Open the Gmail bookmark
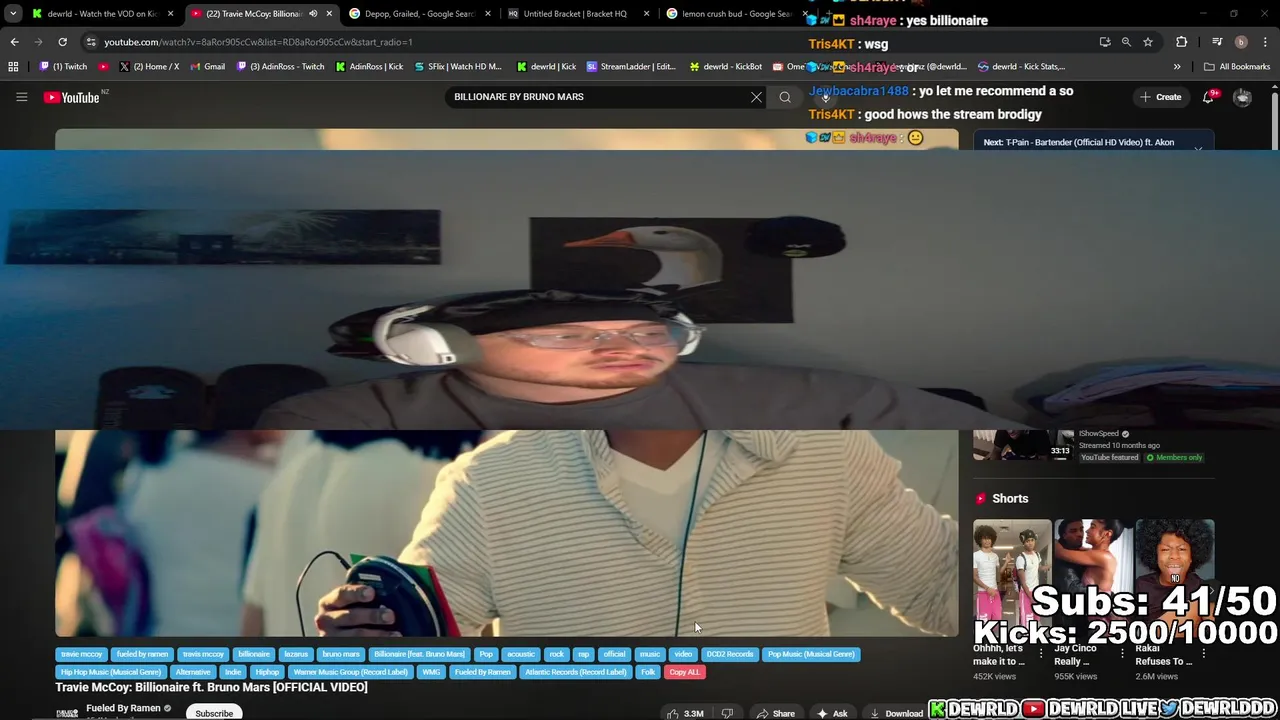This screenshot has width=1280, height=720. 207,67
